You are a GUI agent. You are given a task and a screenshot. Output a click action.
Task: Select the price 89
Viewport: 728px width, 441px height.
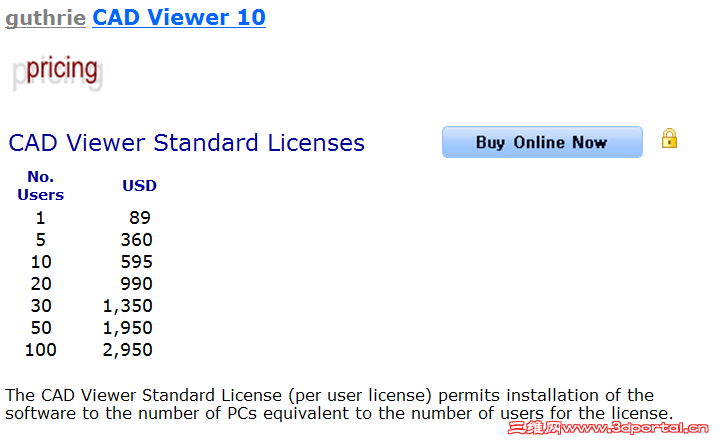click(140, 218)
